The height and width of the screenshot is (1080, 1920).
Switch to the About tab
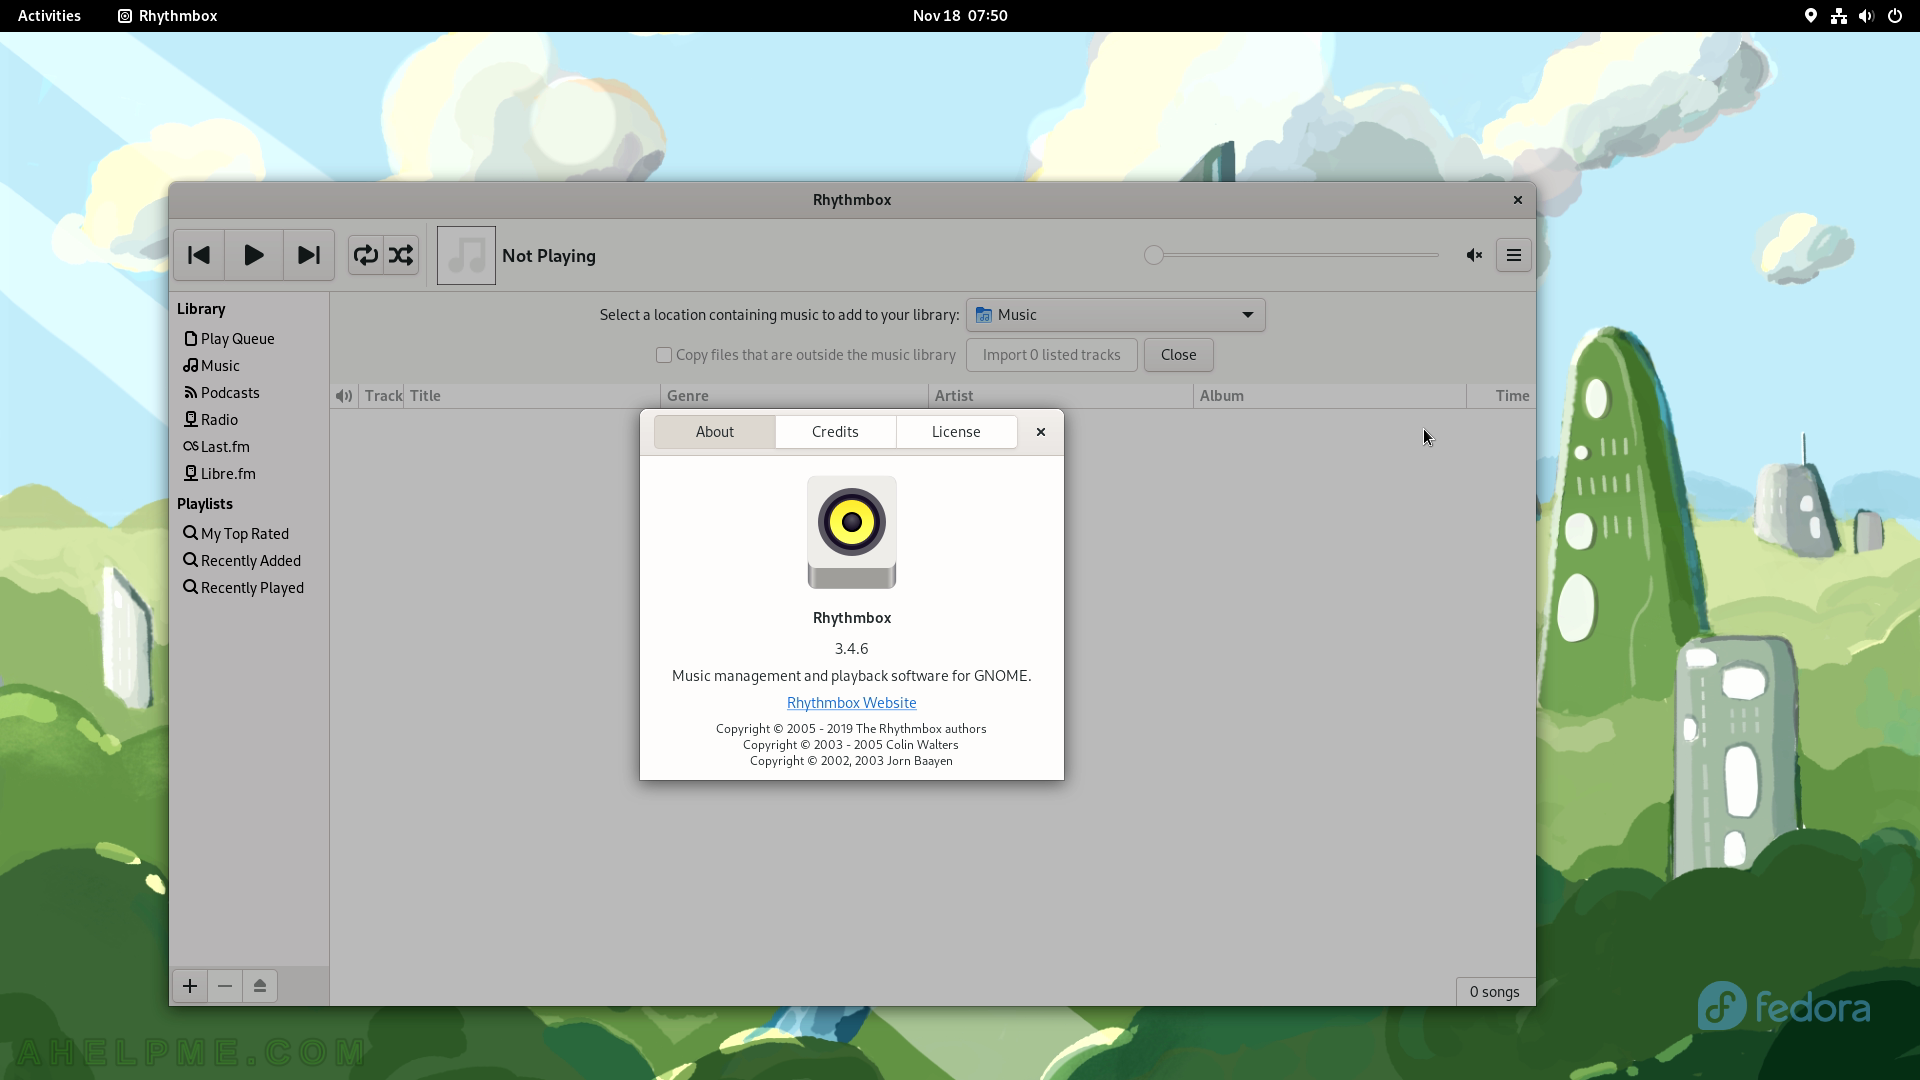click(x=715, y=432)
